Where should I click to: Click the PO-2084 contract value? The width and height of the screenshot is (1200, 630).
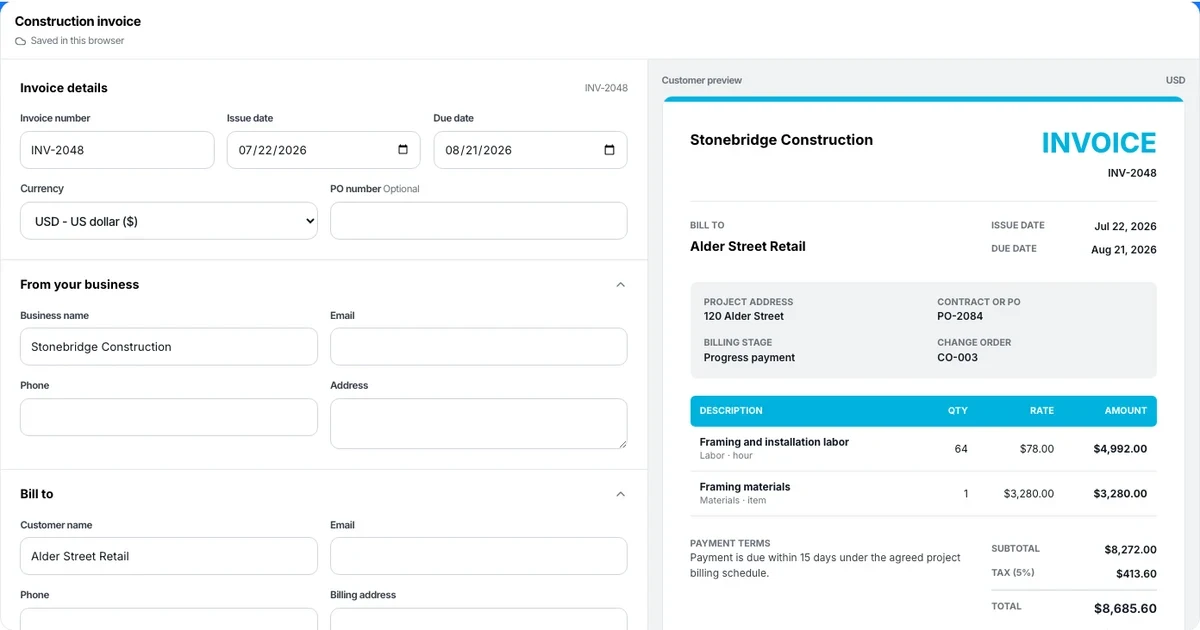point(960,316)
